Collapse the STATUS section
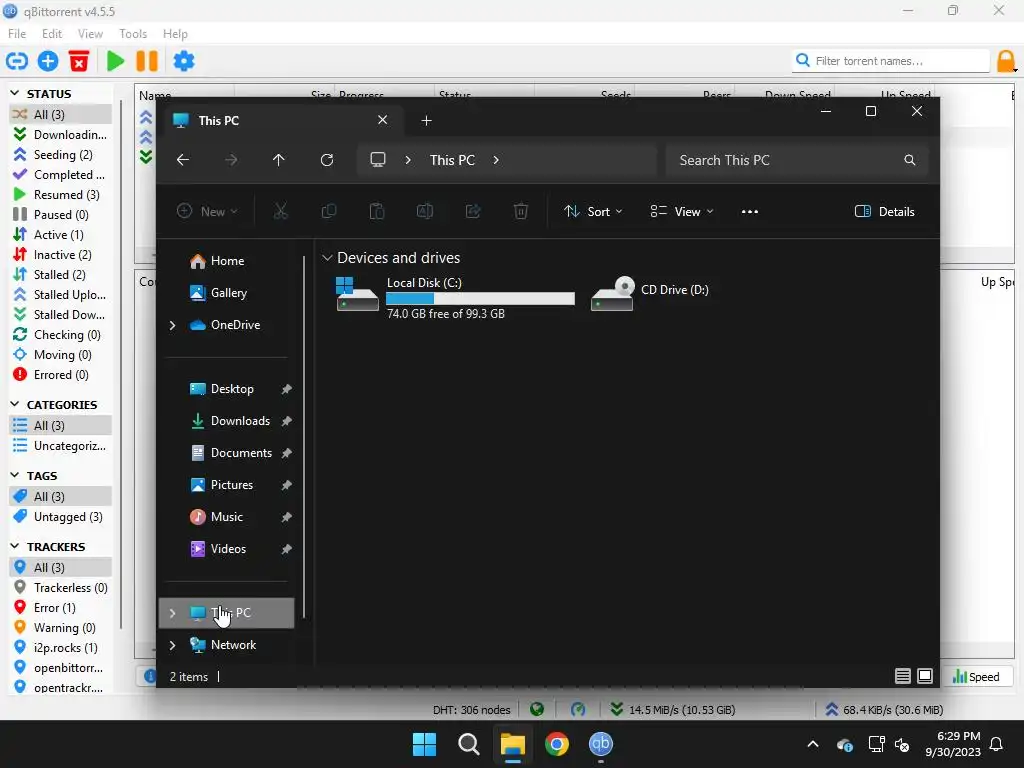Viewport: 1024px width, 768px height. 15,93
